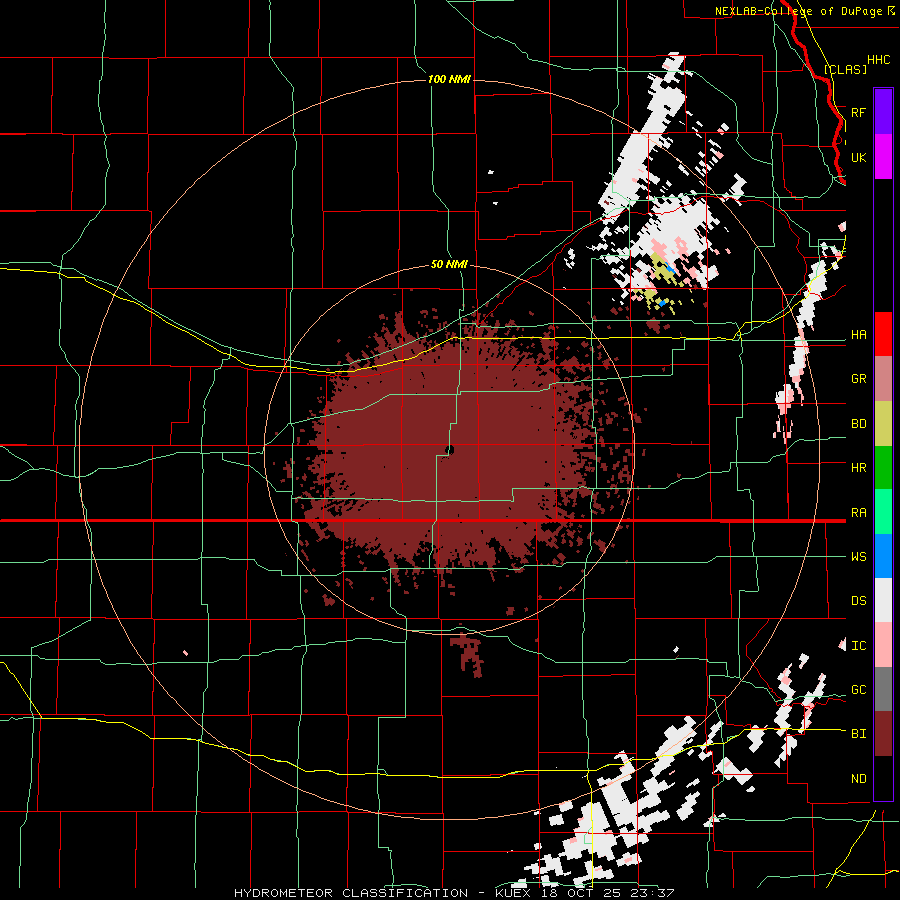Screen dimensions: 900x900
Task: Click the 'UK' legend label
Action: (x=858, y=157)
